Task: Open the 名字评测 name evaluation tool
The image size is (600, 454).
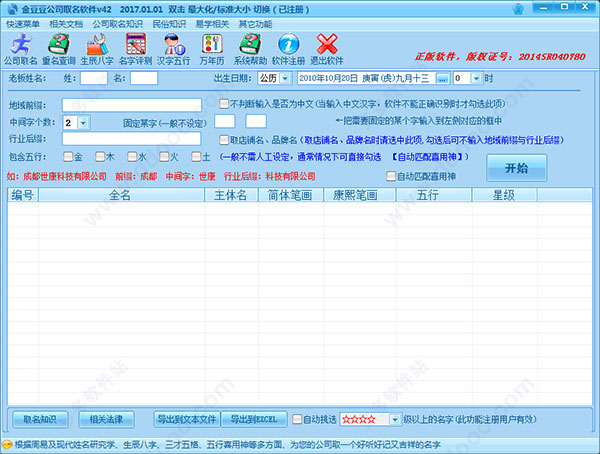Action: (x=135, y=50)
